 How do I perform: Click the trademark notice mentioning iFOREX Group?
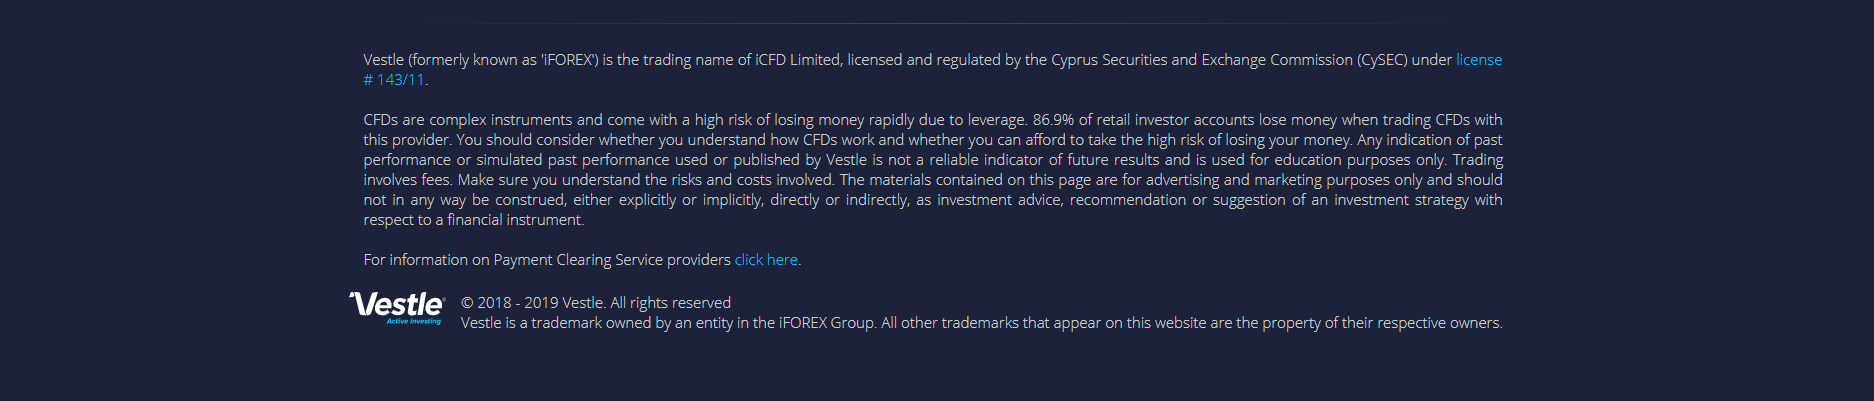[981, 323]
